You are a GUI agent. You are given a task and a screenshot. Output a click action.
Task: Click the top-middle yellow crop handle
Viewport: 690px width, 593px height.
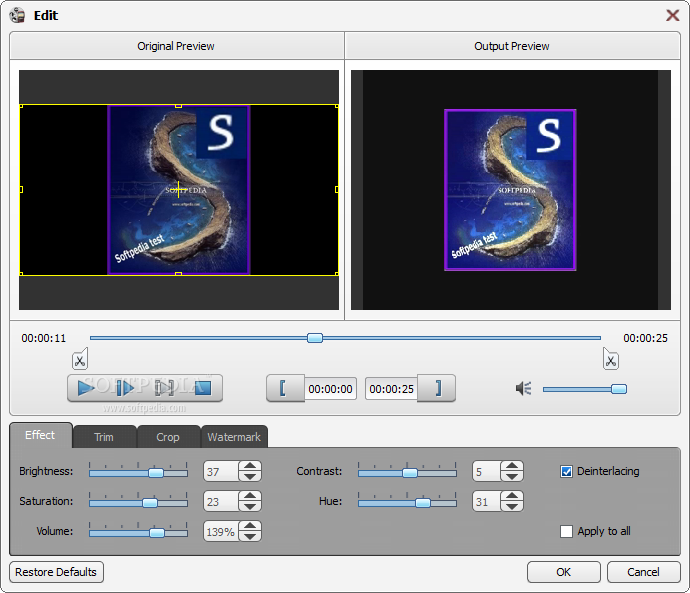pos(178,106)
